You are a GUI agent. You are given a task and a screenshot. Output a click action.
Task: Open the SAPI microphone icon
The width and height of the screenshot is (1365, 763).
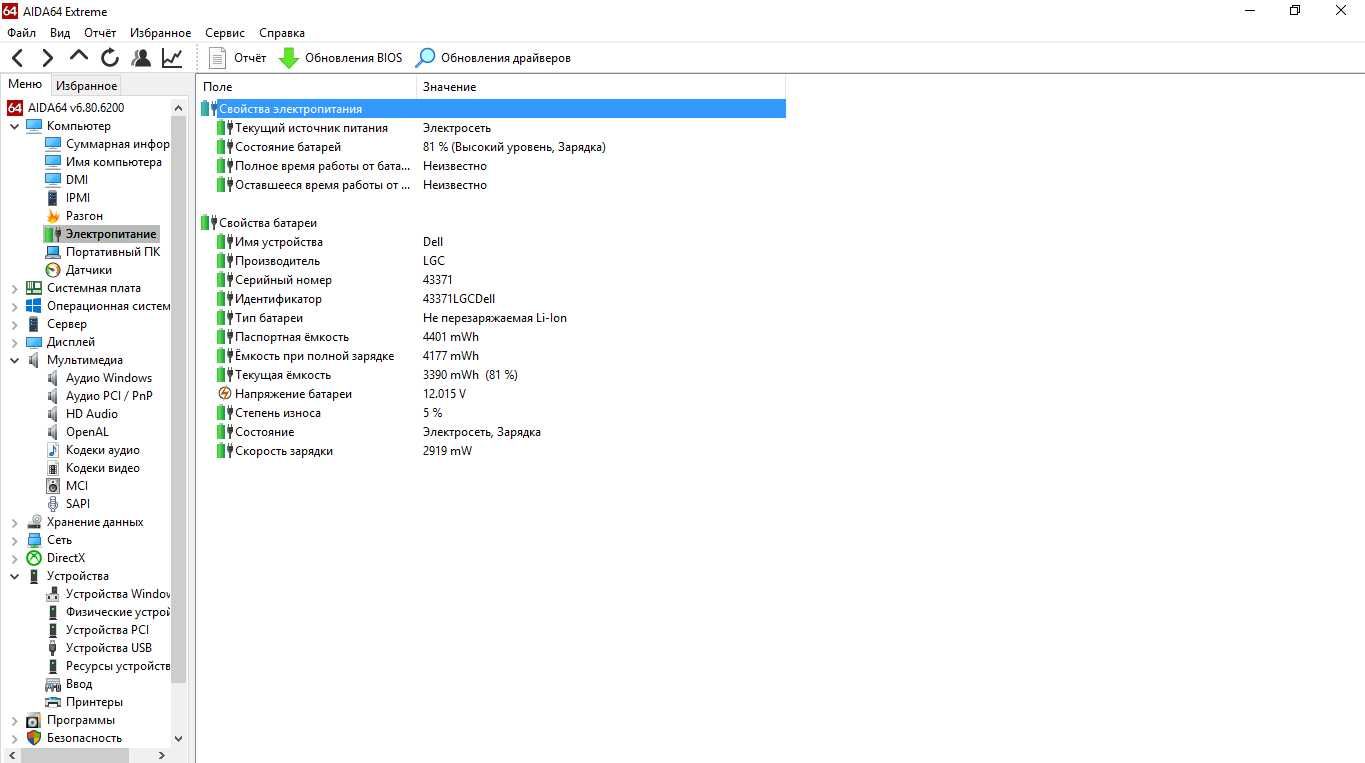pyautogui.click(x=53, y=504)
